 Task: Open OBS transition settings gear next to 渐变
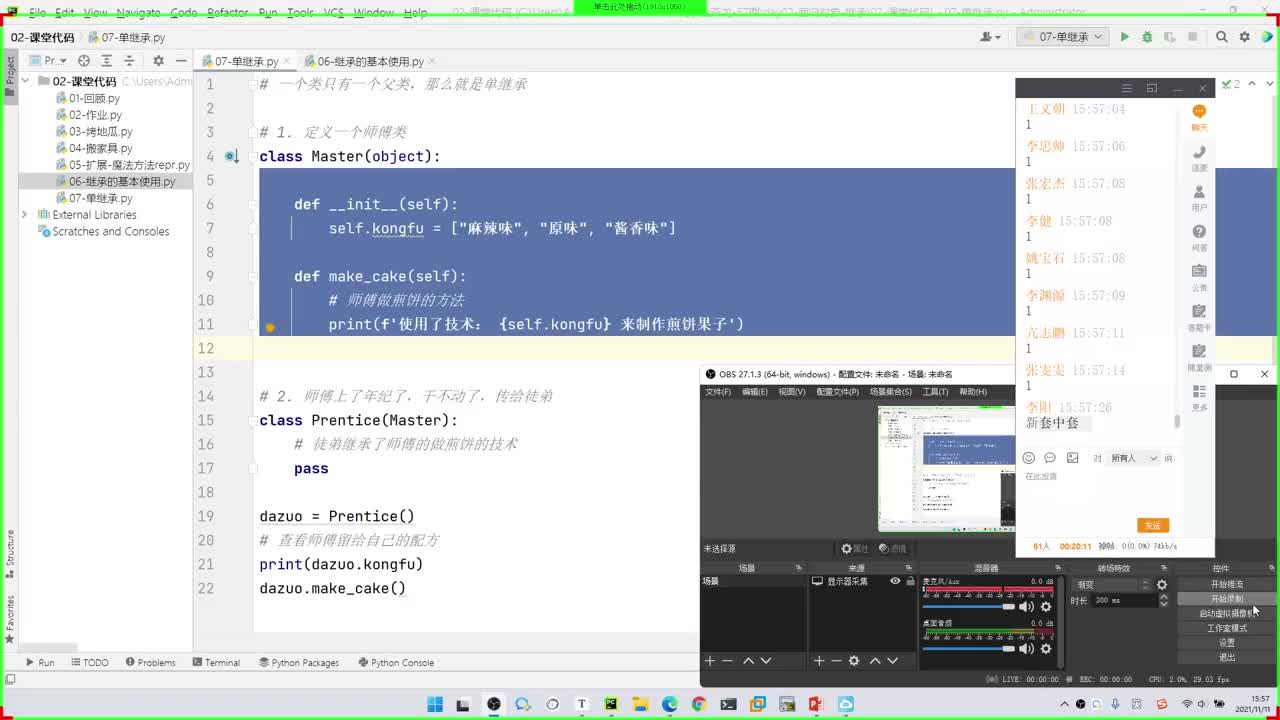[x=1161, y=585]
